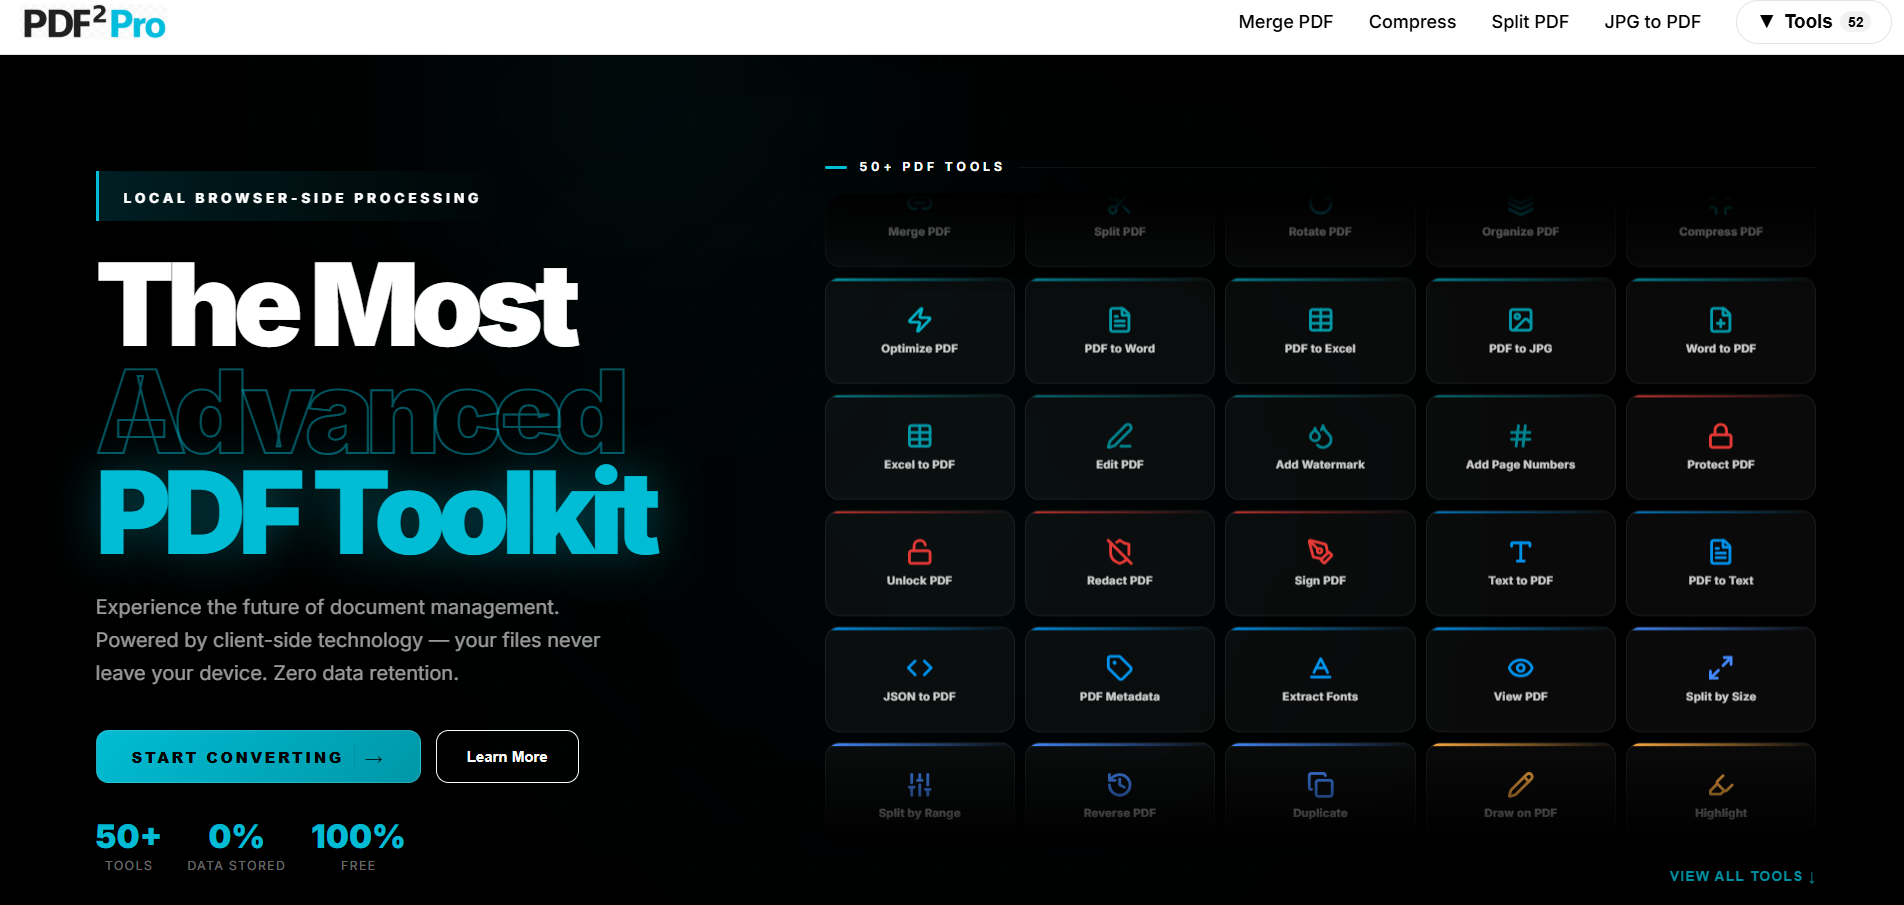Open the Excel to PDF tool
1904x905 pixels.
pyautogui.click(x=919, y=447)
